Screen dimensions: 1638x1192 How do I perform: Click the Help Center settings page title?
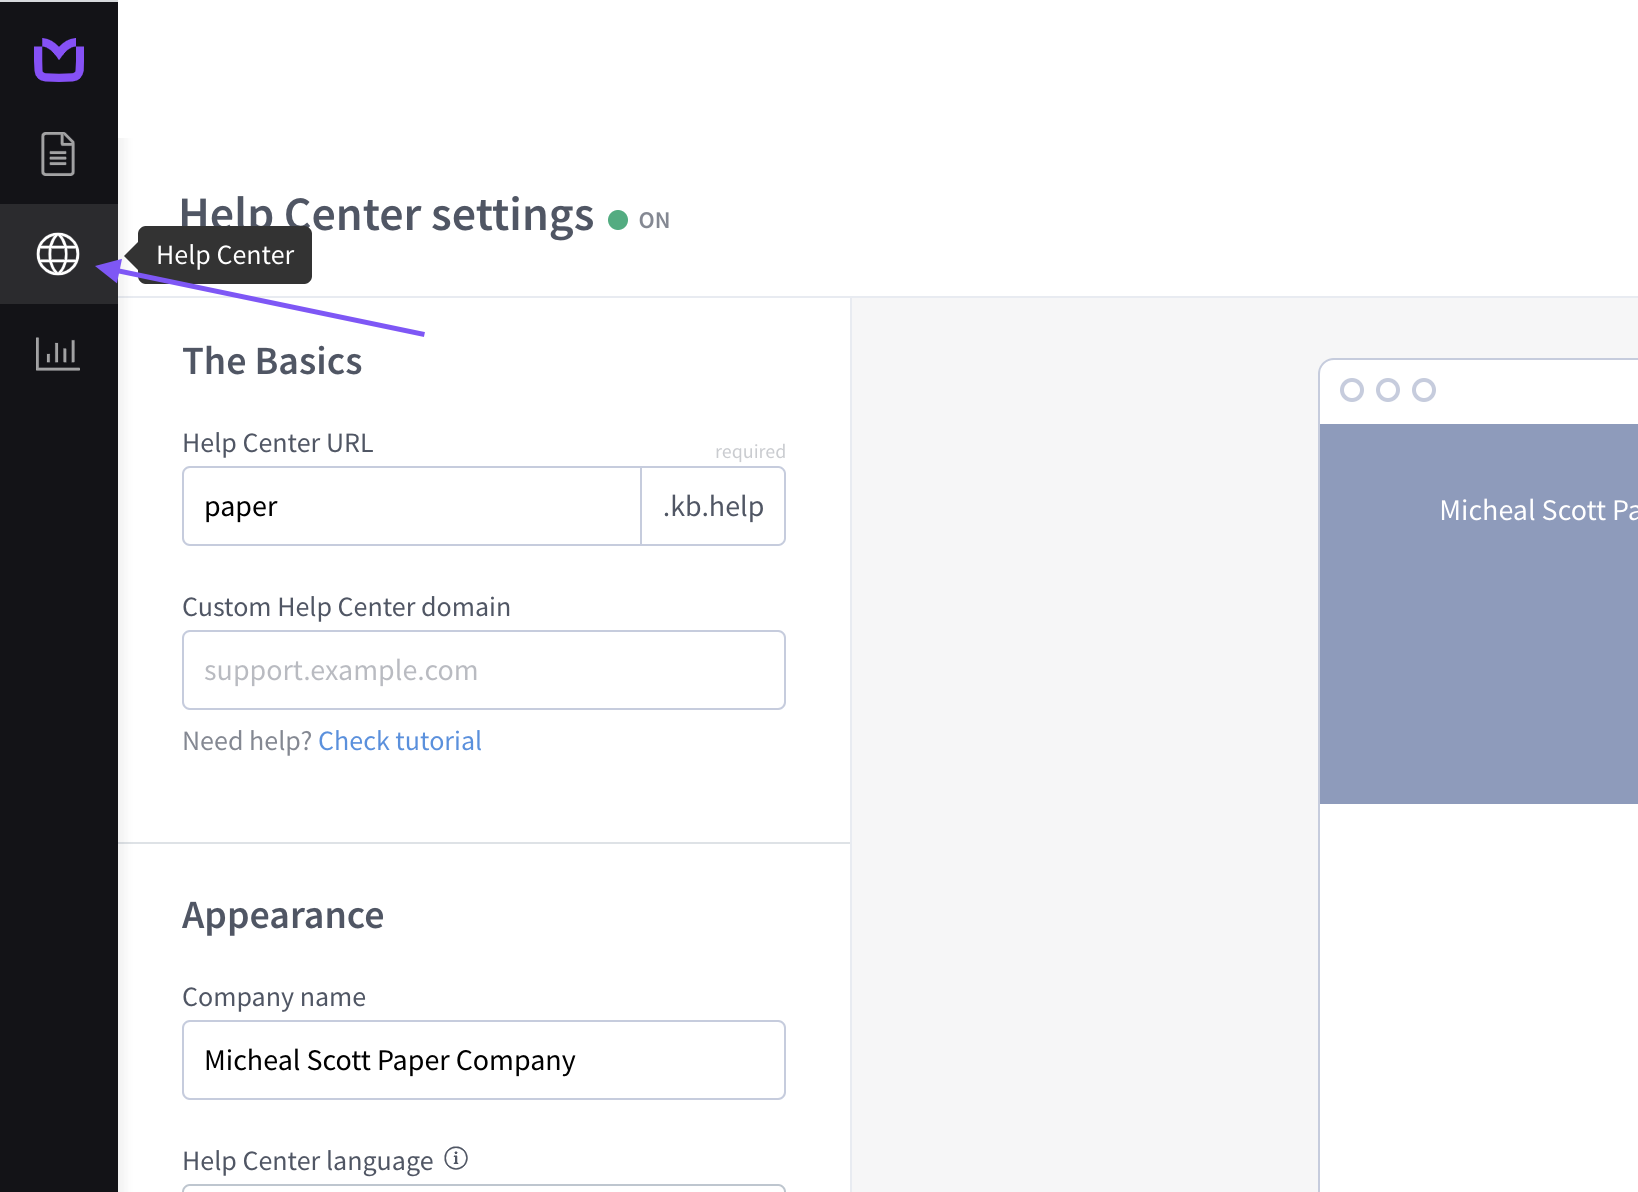[387, 214]
